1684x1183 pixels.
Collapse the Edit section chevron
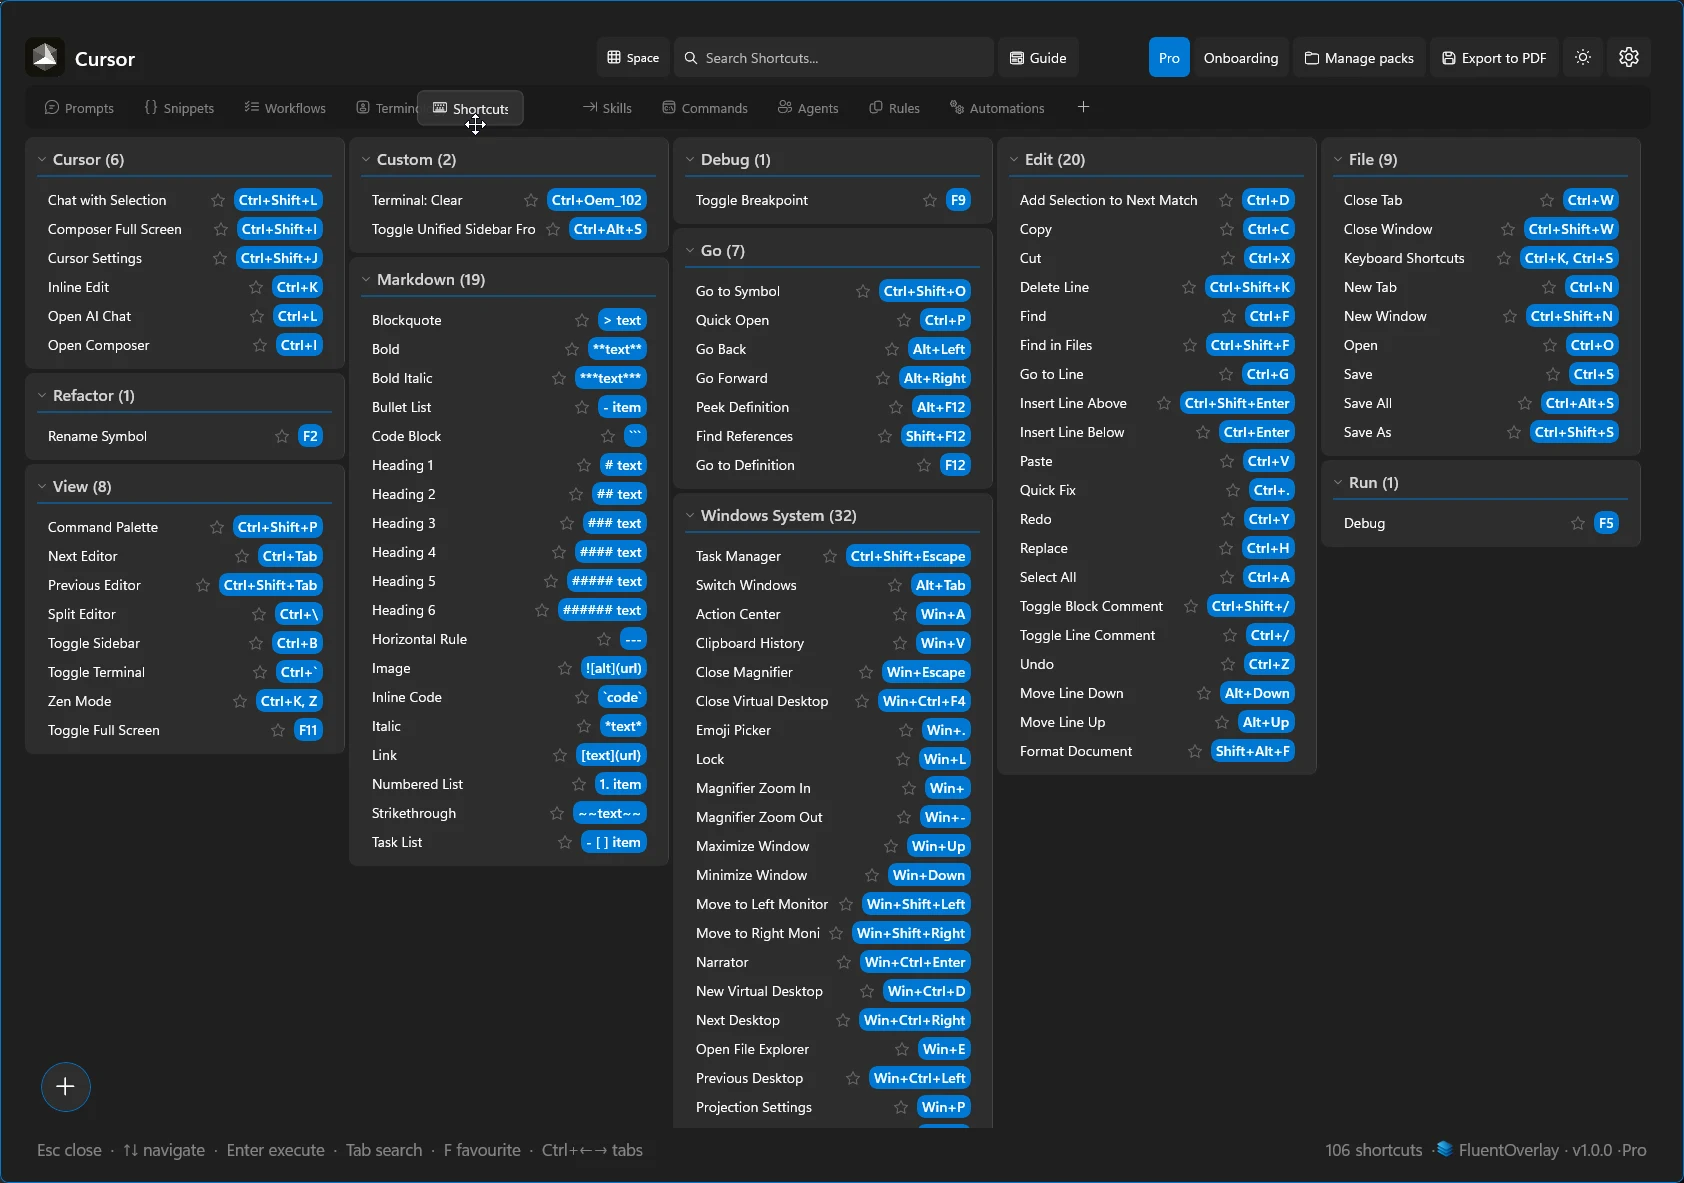[1014, 159]
